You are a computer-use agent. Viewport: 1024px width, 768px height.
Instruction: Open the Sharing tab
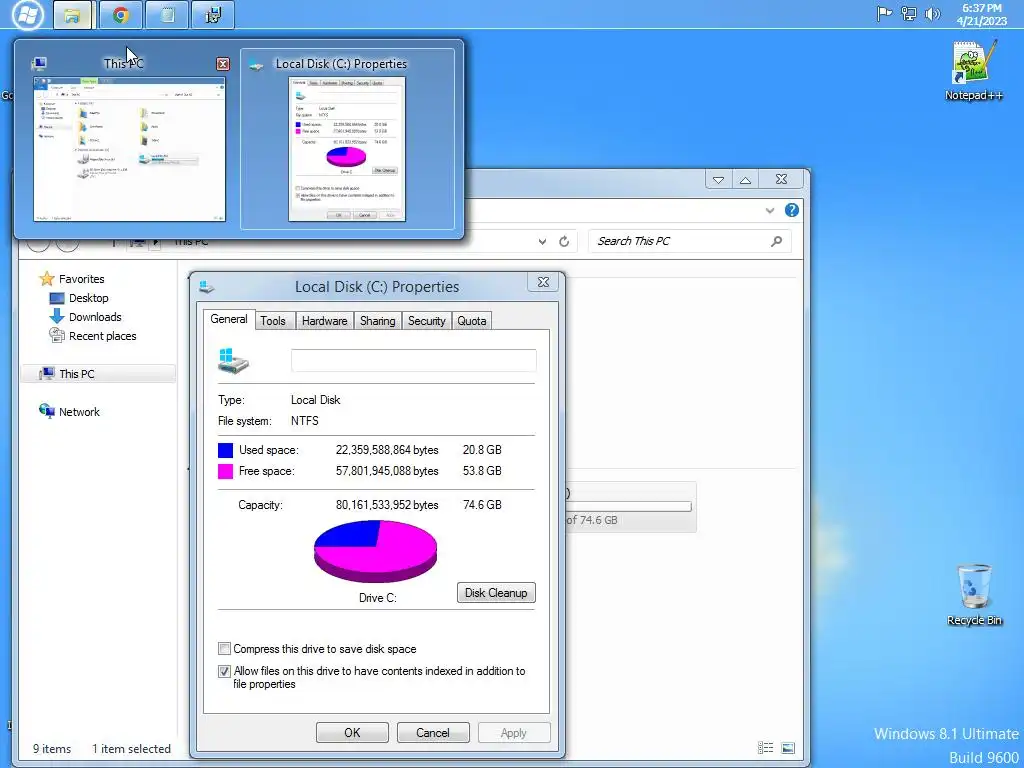click(377, 321)
